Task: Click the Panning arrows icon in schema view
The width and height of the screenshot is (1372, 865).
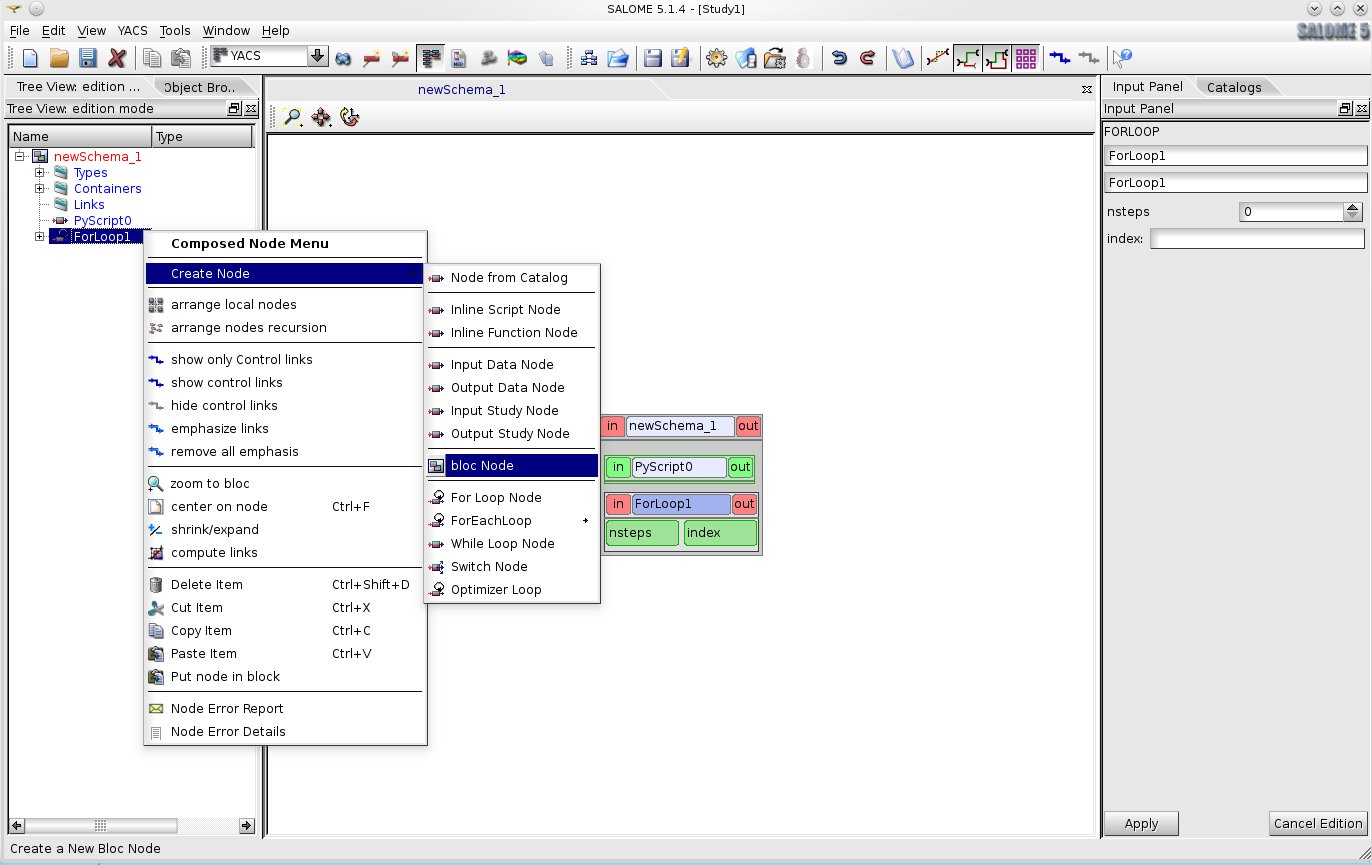Action: tap(321, 117)
